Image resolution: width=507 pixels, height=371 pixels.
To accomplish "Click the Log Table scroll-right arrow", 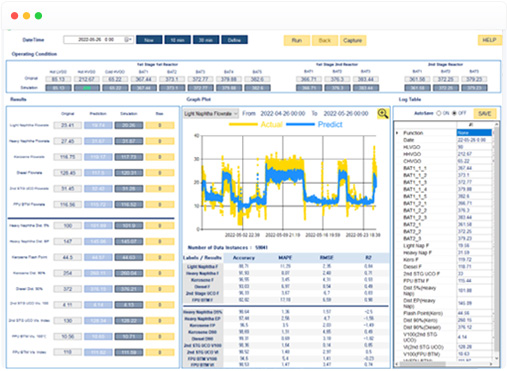I will [491, 364].
